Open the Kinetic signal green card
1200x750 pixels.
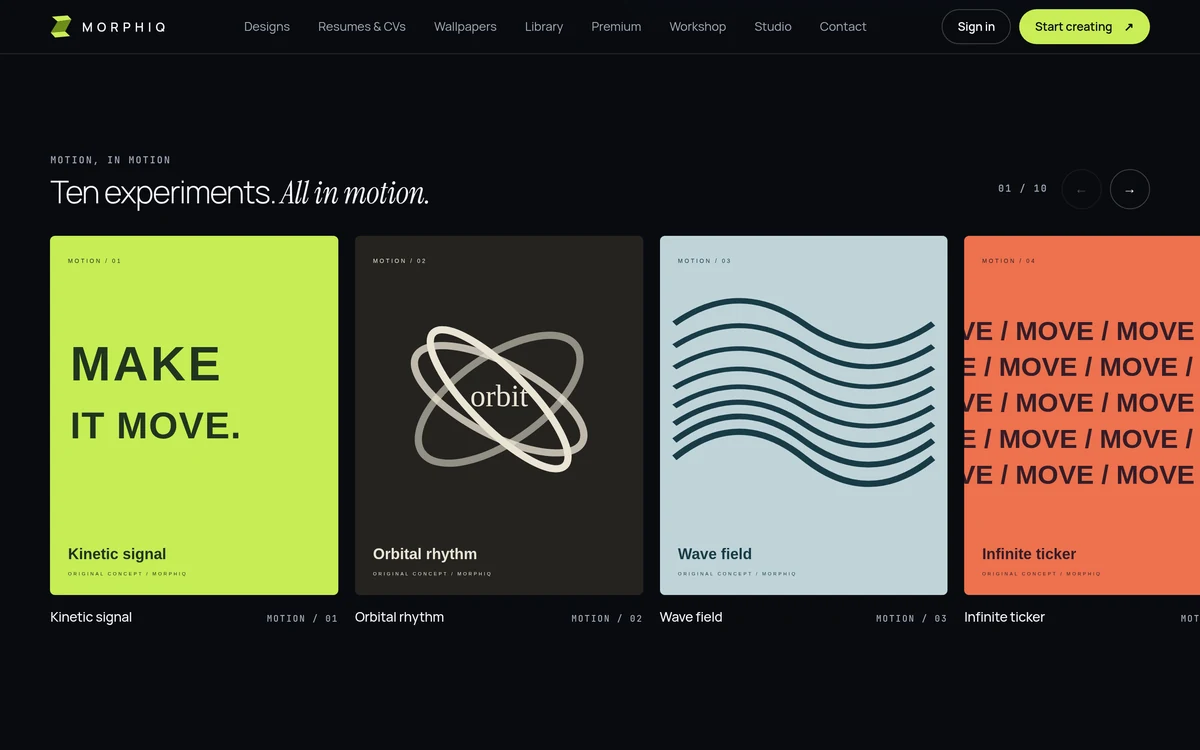pos(194,415)
